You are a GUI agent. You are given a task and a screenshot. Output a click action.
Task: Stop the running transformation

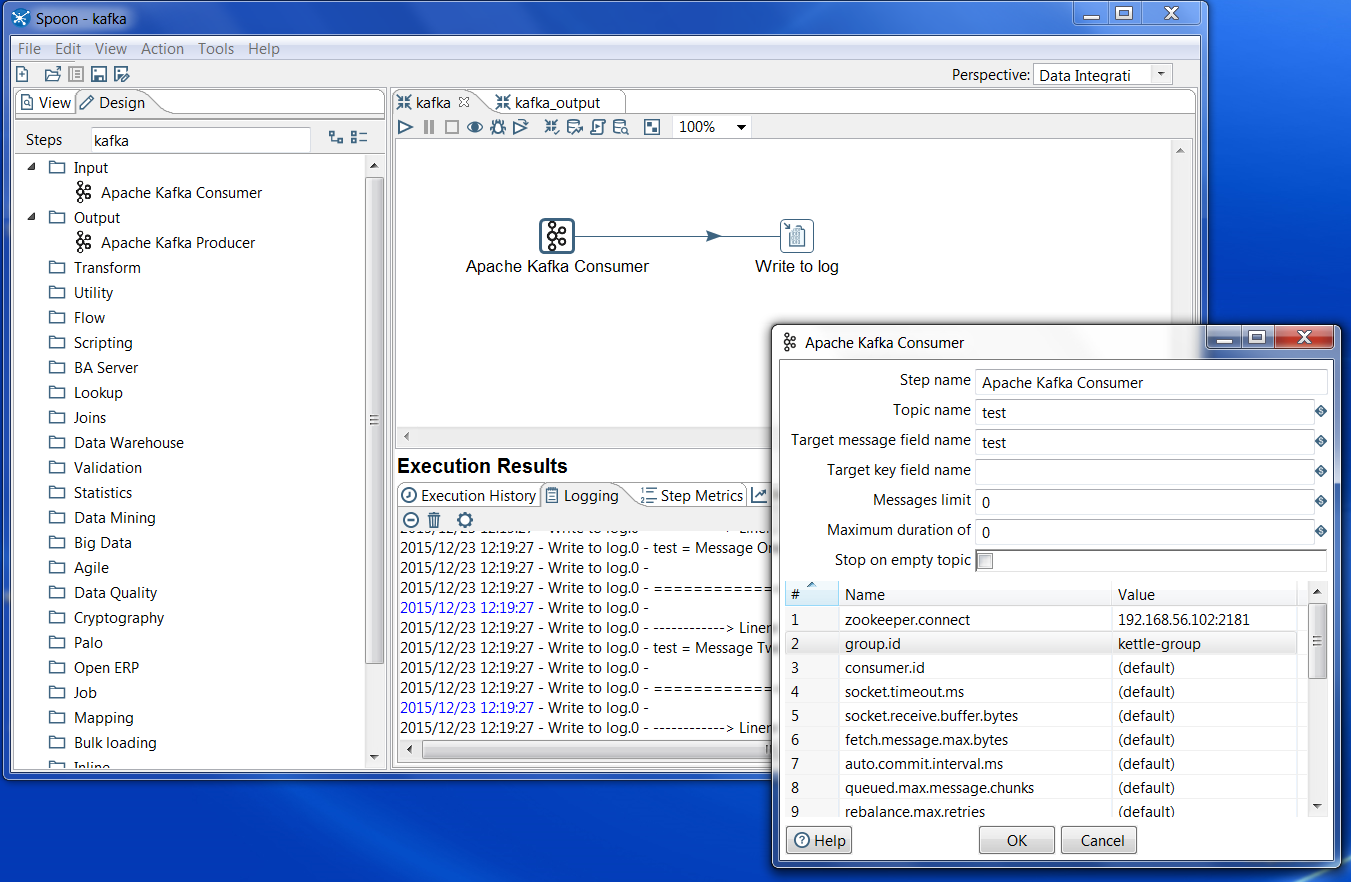(452, 127)
